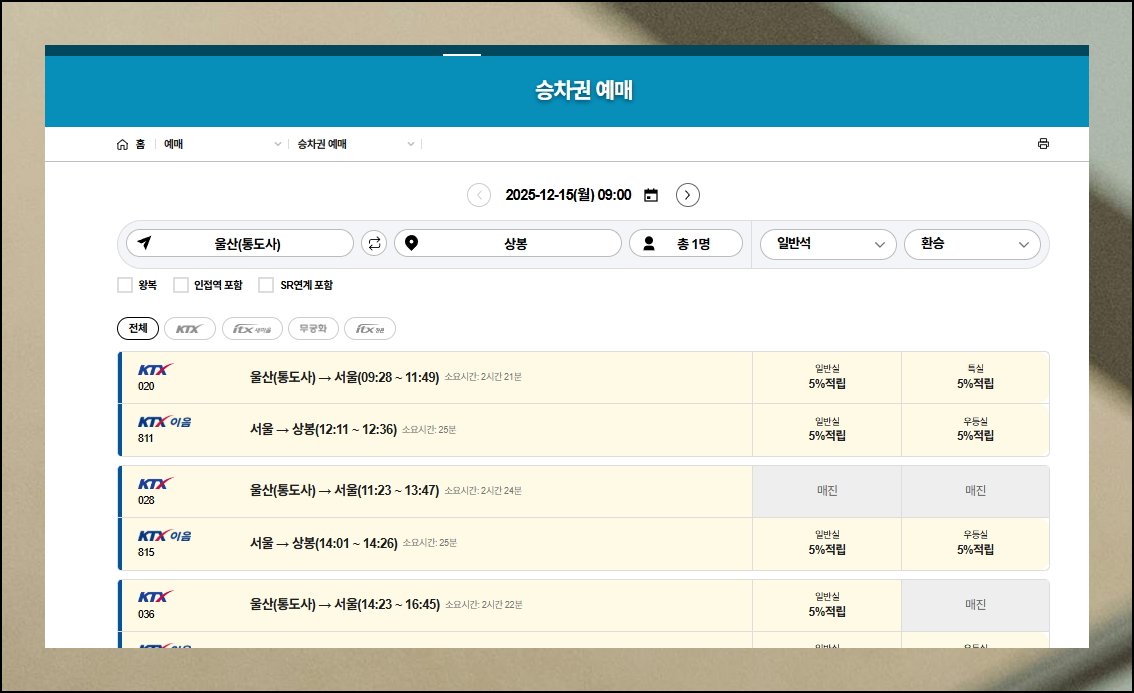Click duration text 소요시간: 2시간 21분
1134x693 pixels.
(x=483, y=378)
